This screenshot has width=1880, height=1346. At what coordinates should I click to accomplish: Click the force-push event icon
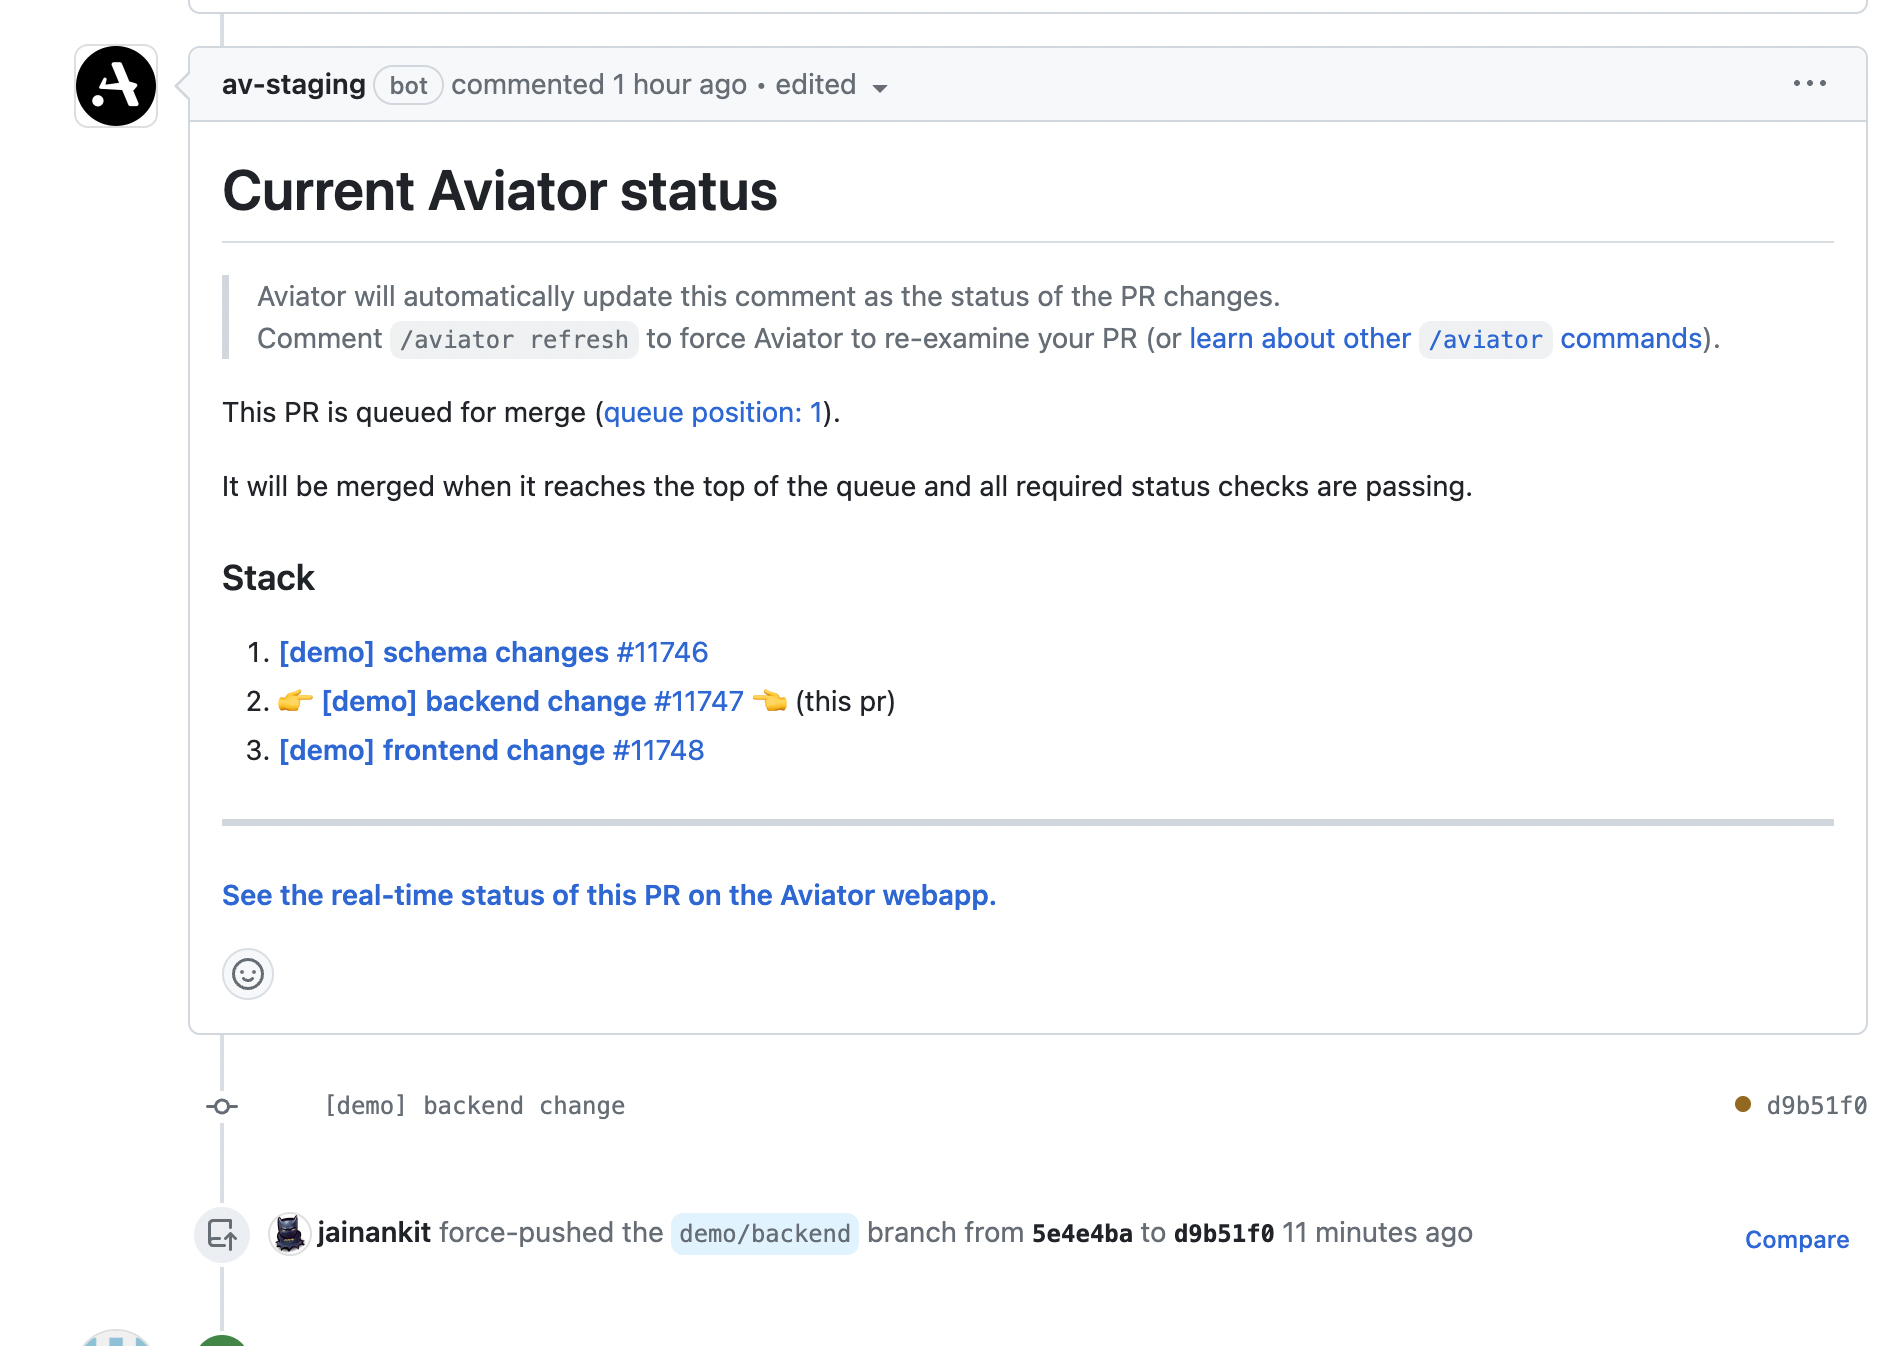(222, 1235)
